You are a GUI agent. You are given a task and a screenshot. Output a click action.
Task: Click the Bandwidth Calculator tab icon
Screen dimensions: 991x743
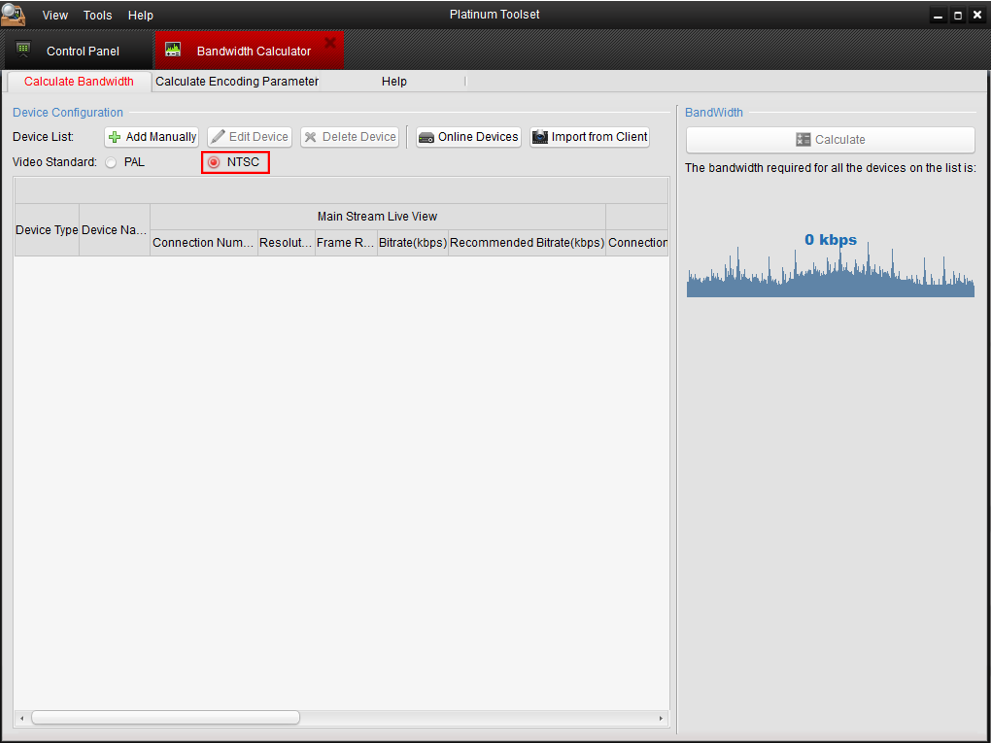click(173, 50)
